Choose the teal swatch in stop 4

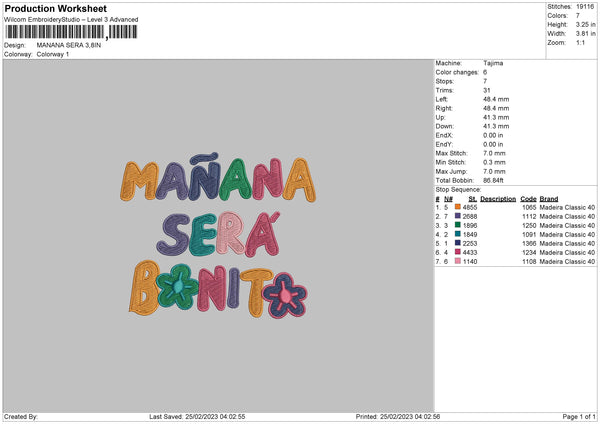[458, 234]
